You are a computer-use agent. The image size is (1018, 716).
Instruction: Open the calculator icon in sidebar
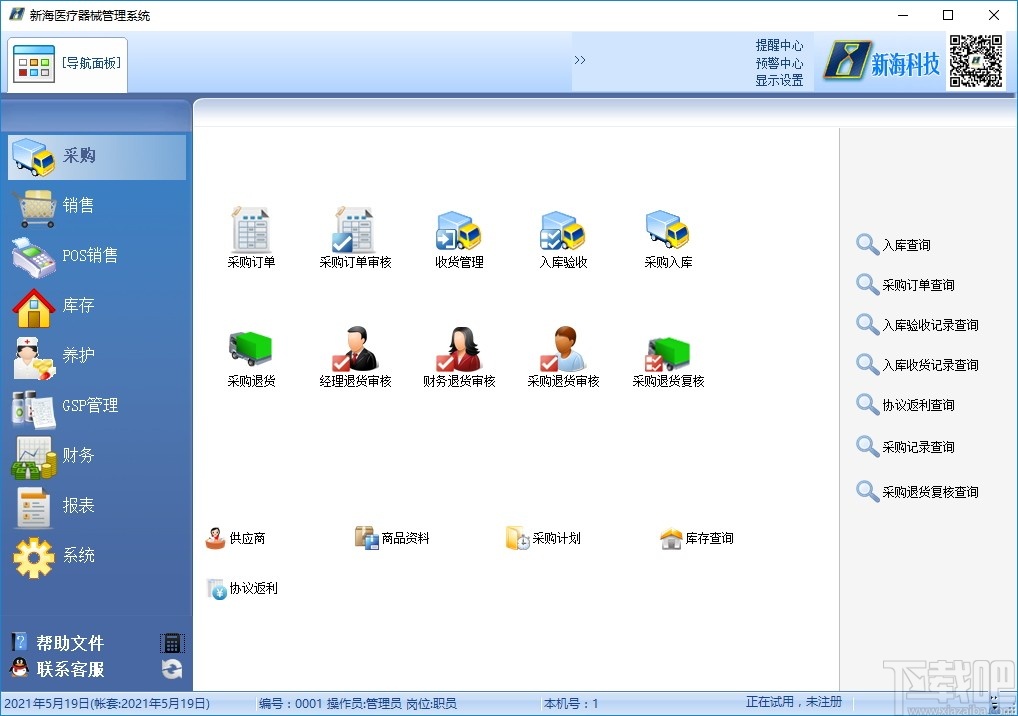[172, 643]
